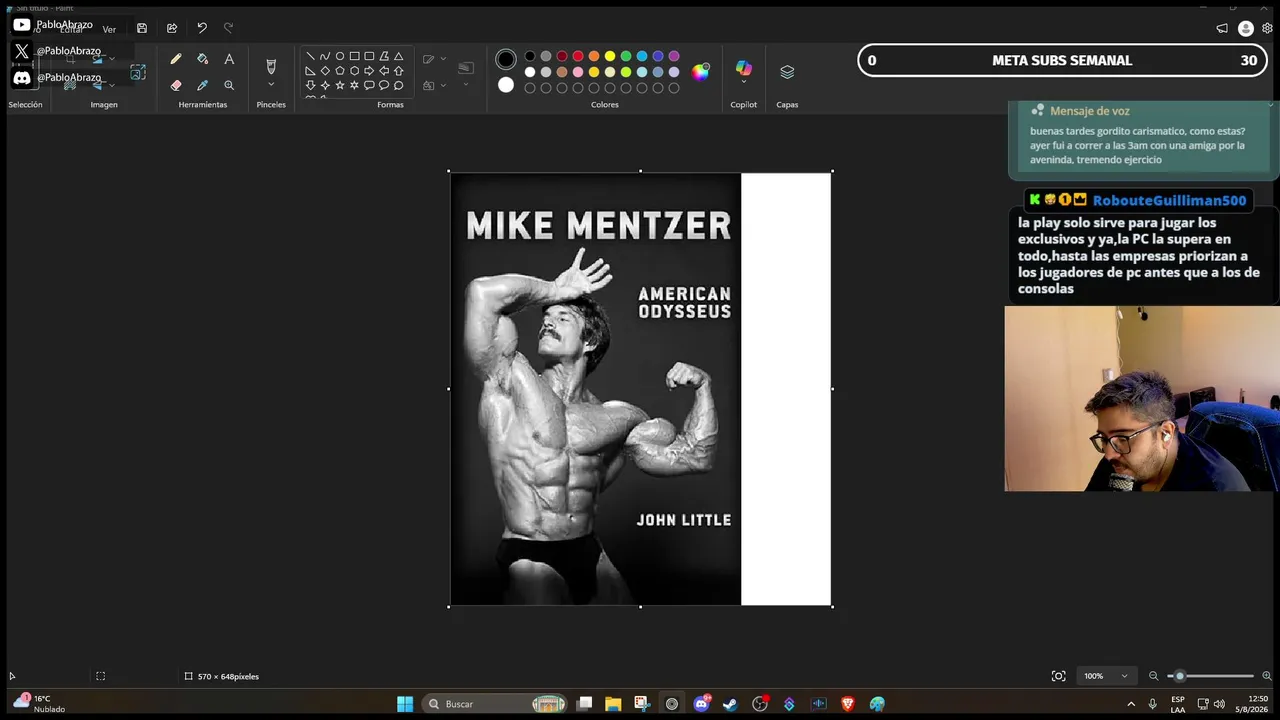Click the zoom in magnifier

pos(1267,676)
